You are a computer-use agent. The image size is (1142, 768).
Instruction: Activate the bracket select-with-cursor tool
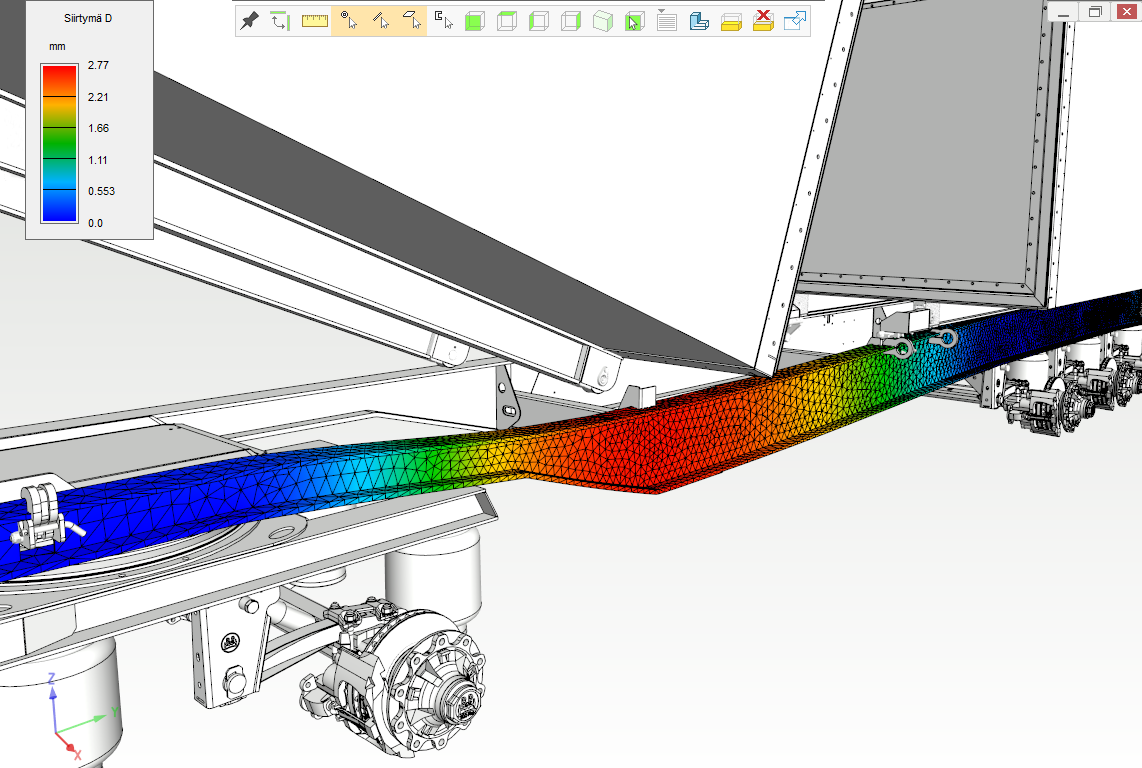coord(444,20)
